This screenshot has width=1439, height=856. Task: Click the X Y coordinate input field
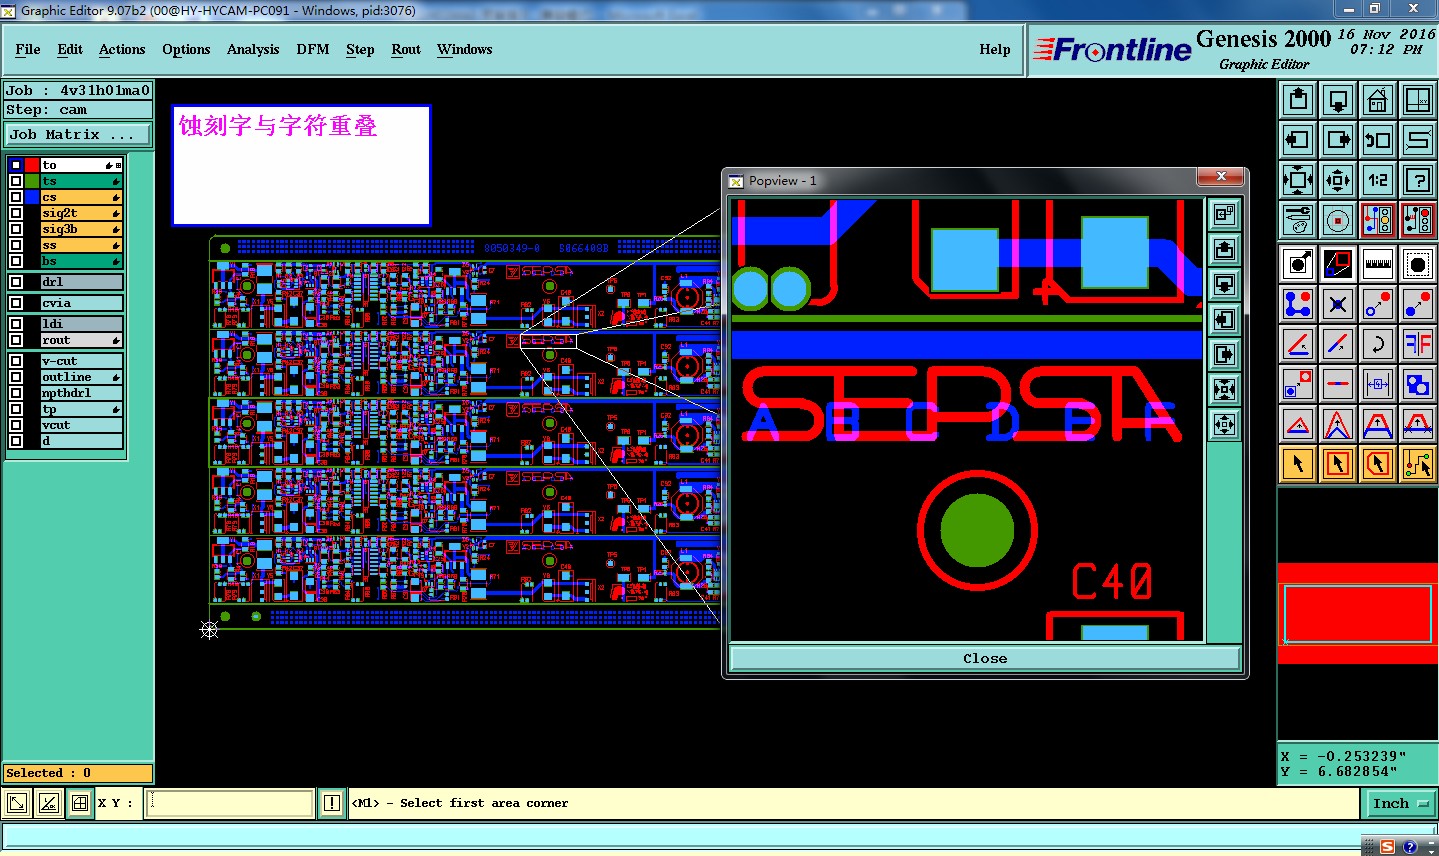230,803
